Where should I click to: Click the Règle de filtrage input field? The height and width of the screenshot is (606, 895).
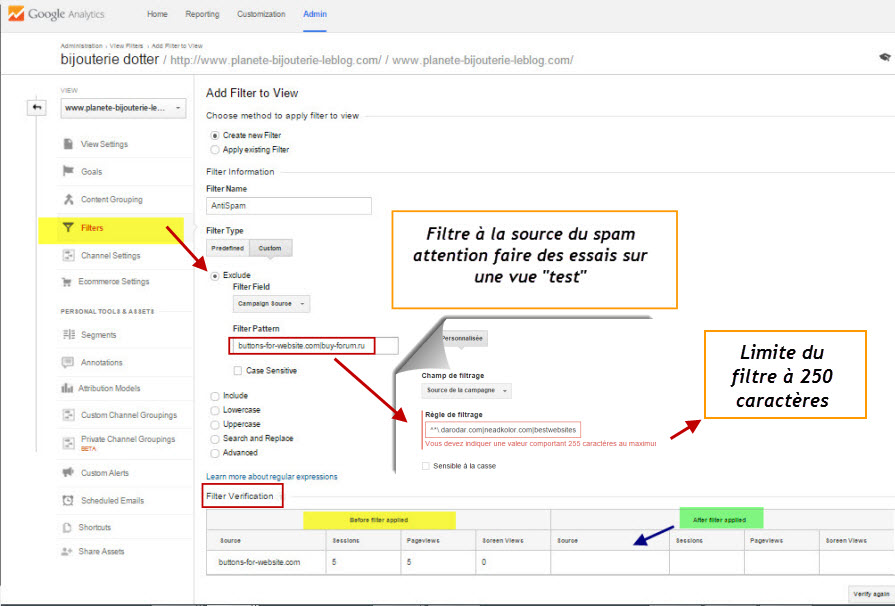click(503, 430)
